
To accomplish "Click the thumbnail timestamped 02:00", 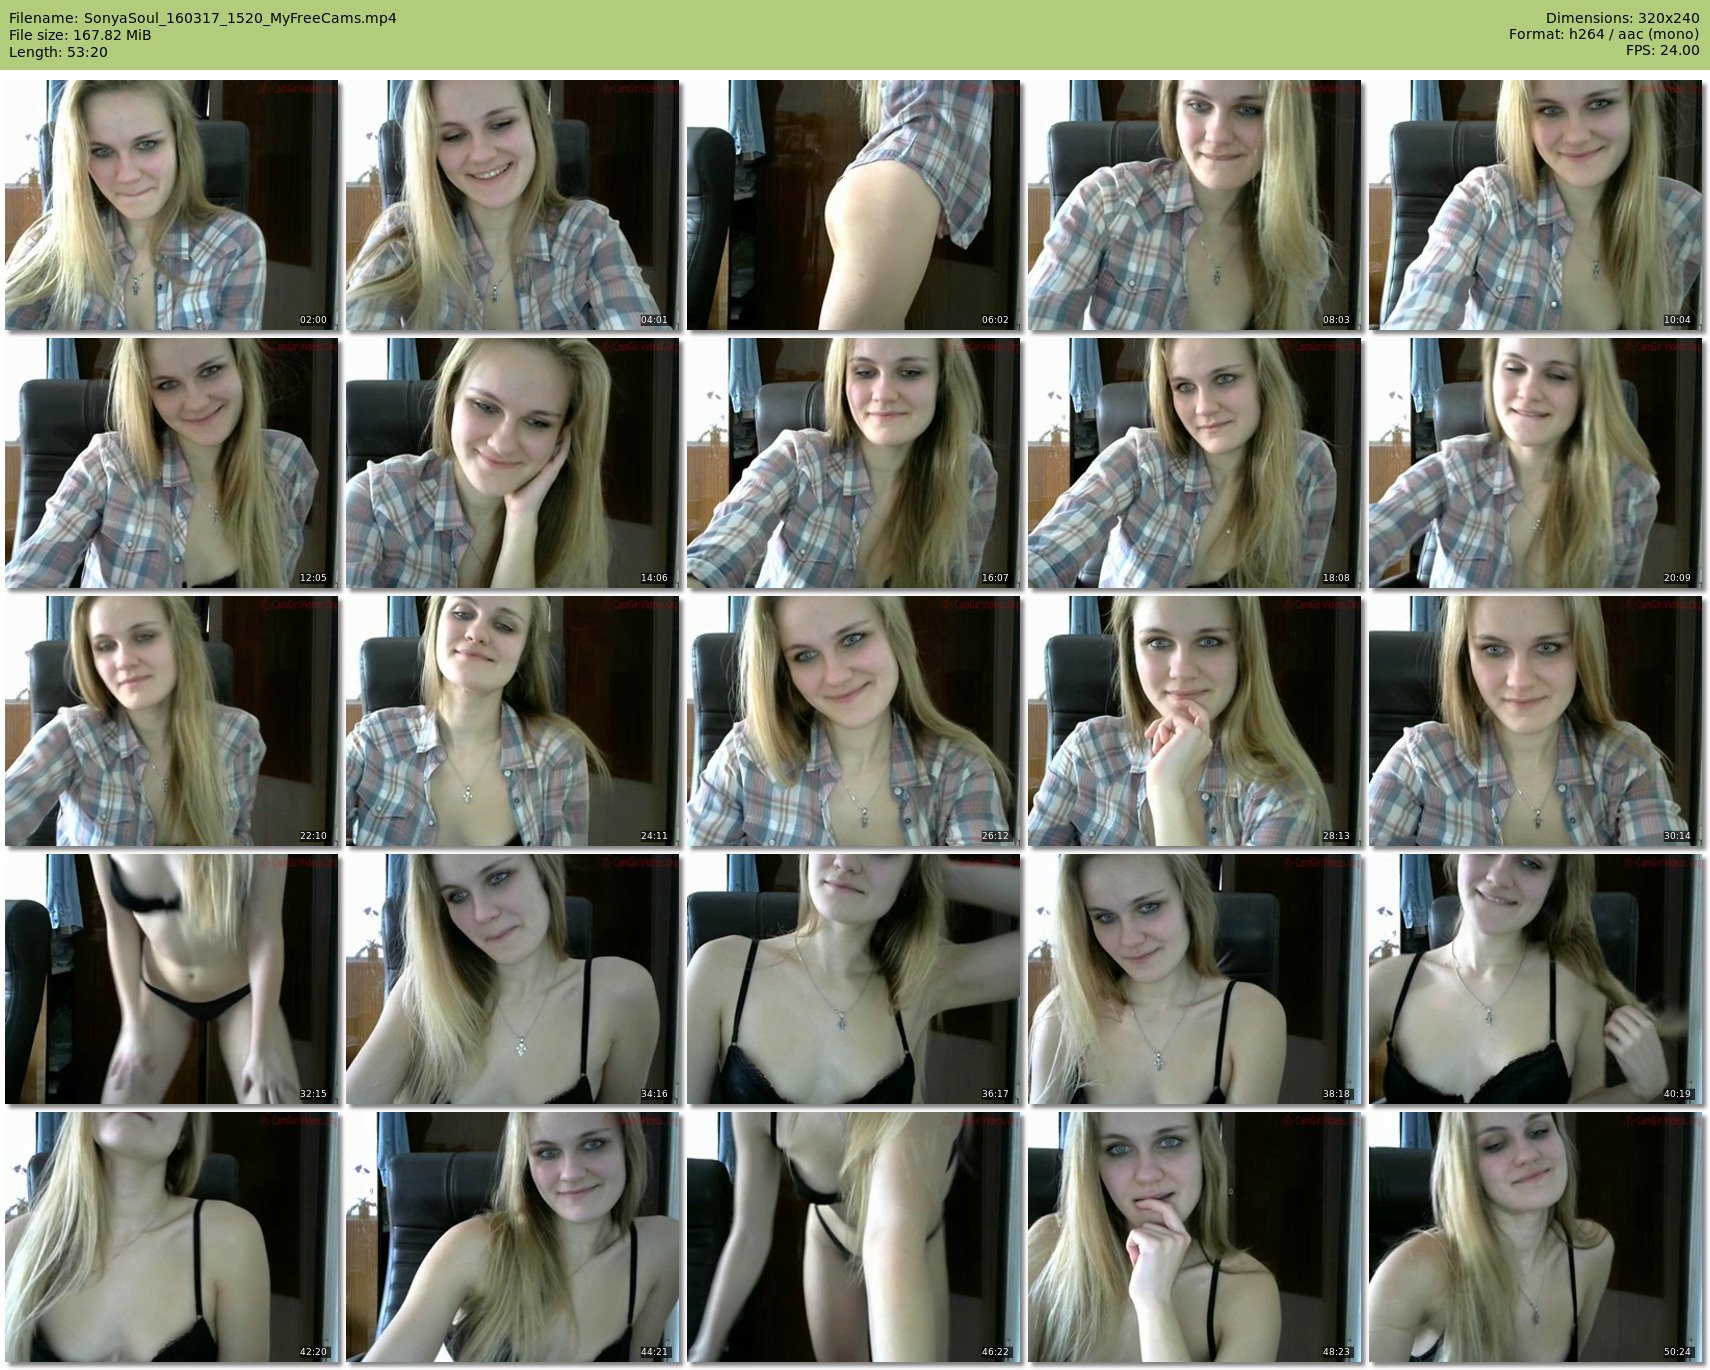I will (x=171, y=205).
